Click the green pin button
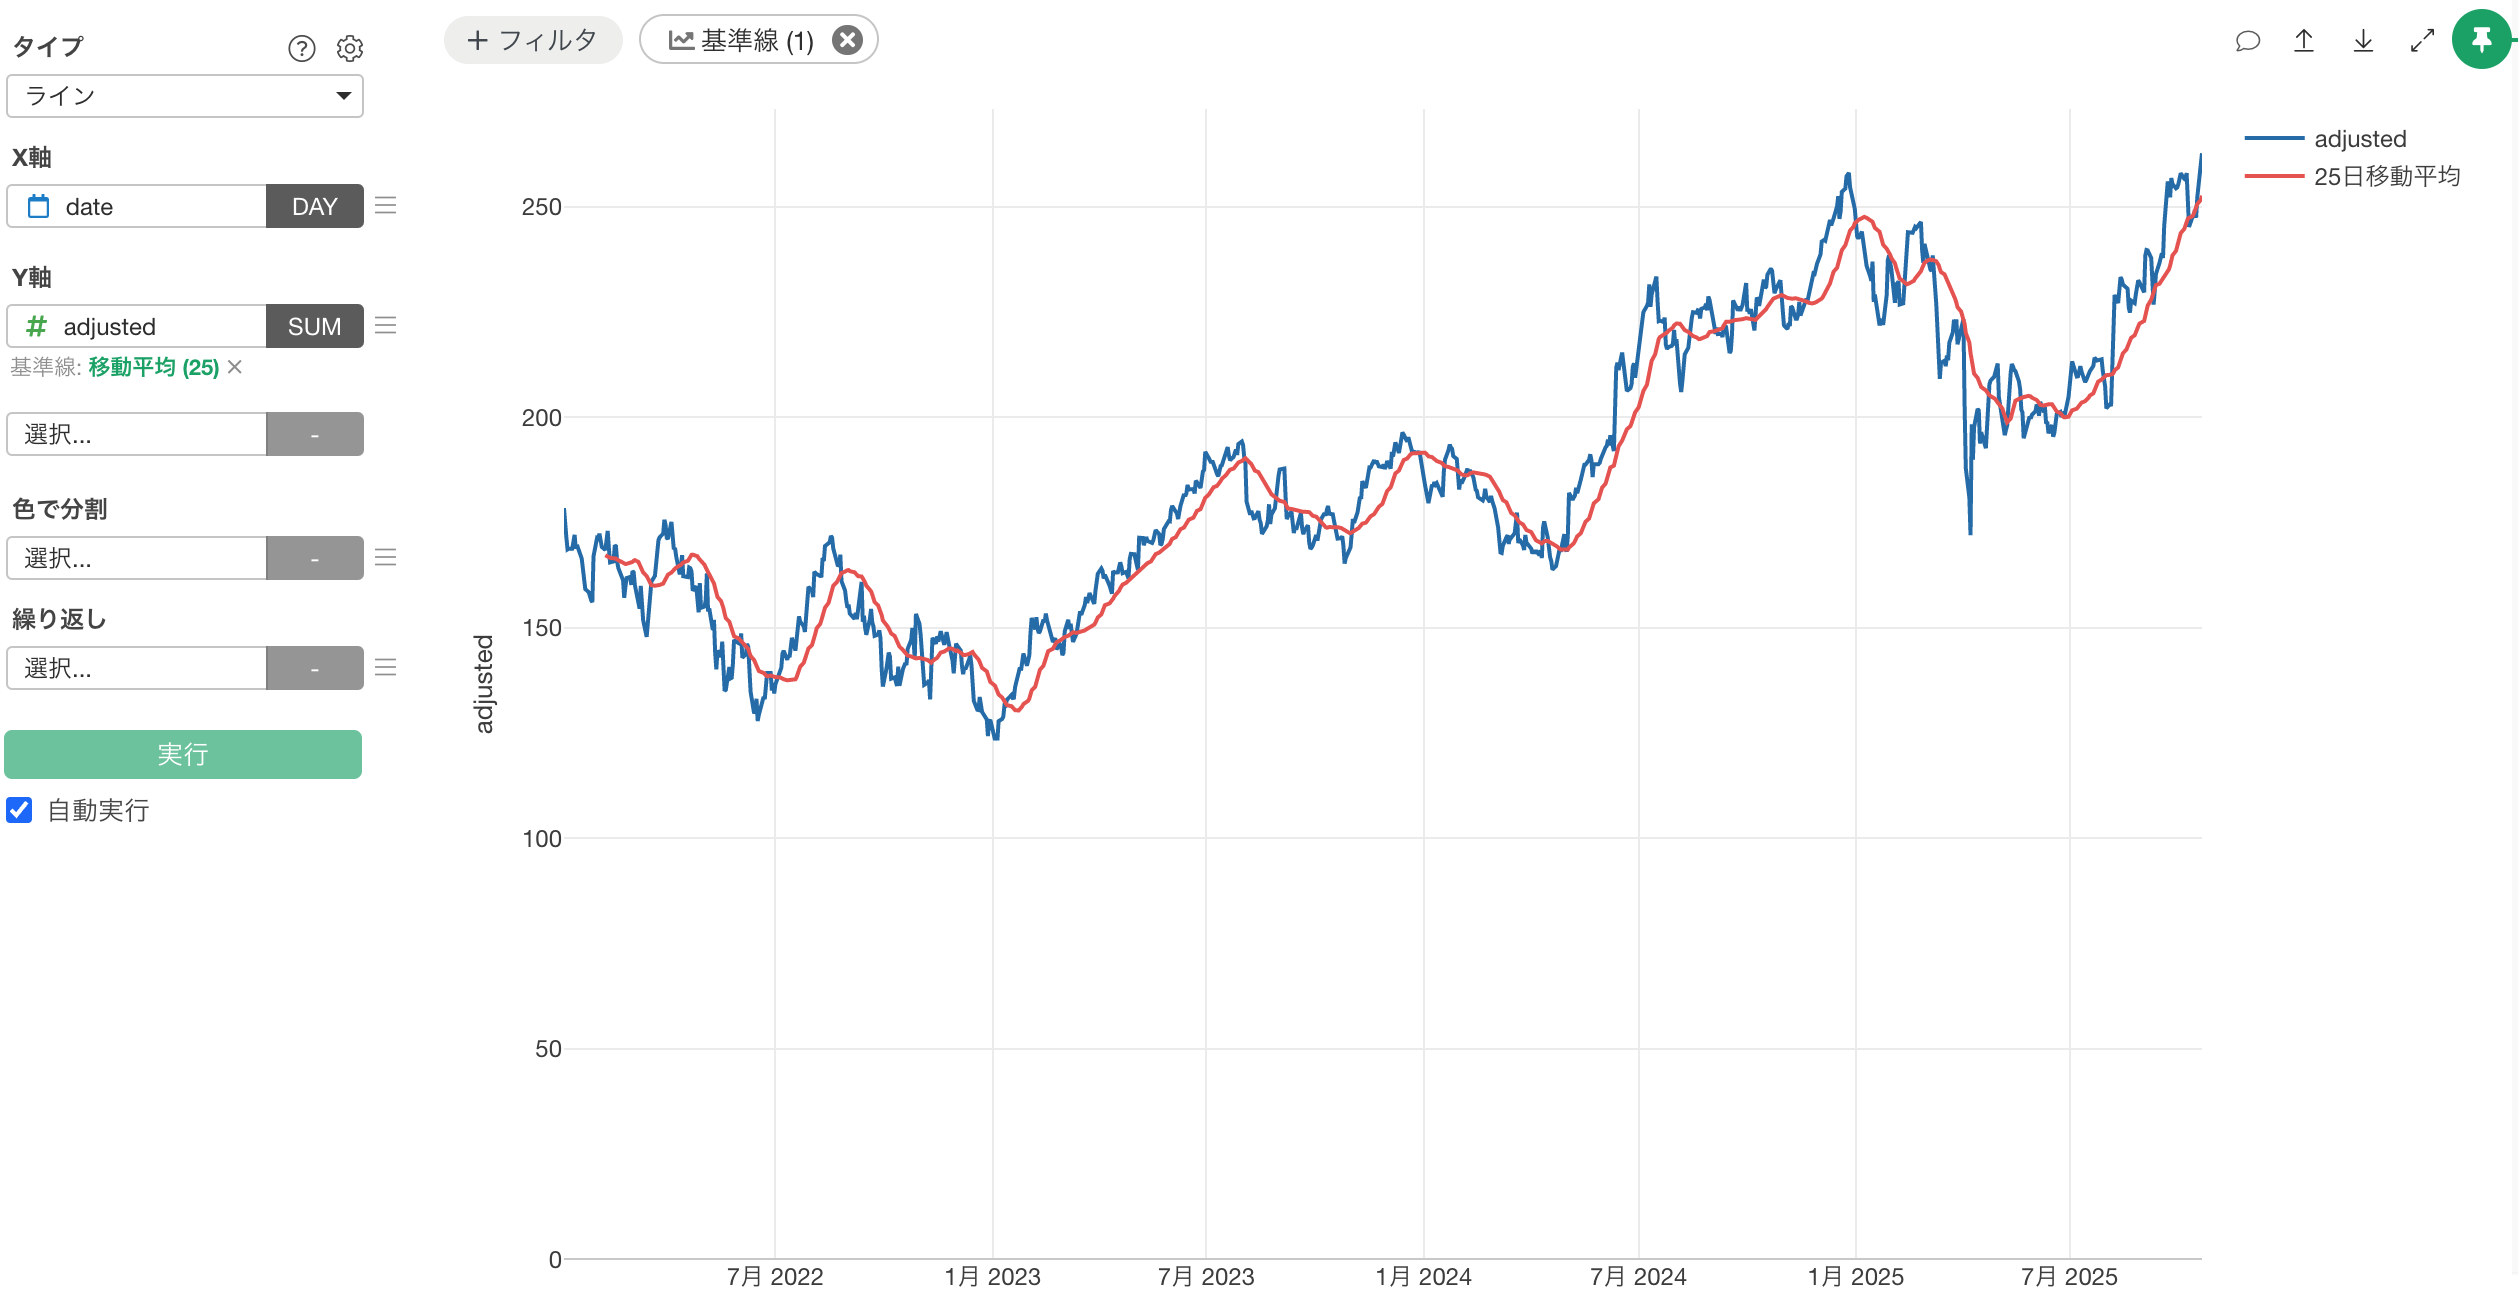Image resolution: width=2518 pixels, height=1316 pixels. (2481, 40)
